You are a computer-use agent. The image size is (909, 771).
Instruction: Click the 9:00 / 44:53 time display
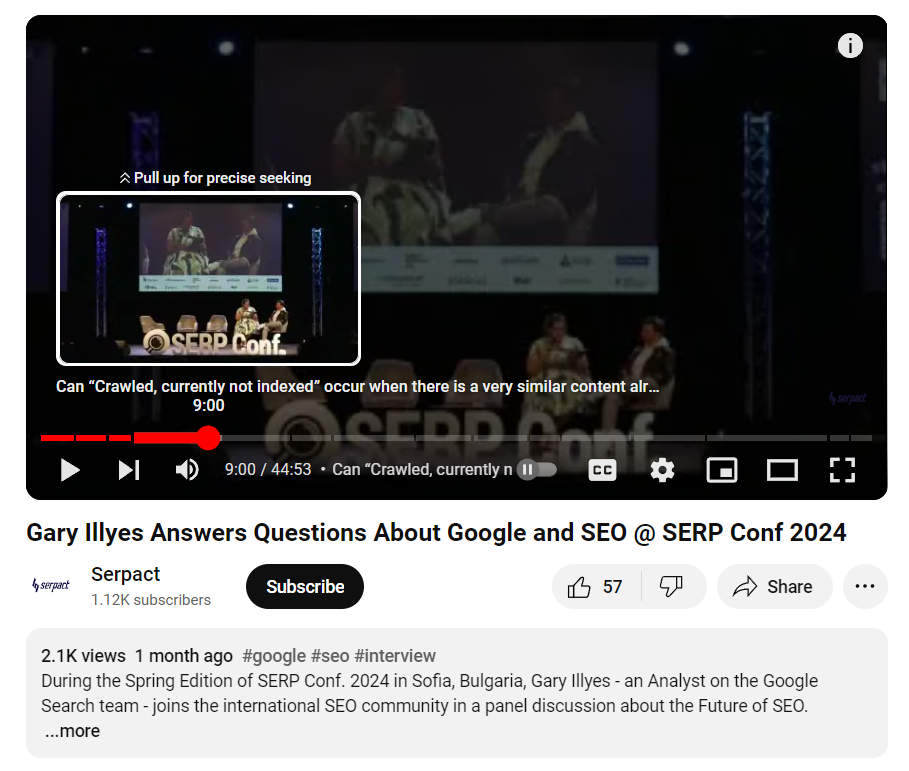click(x=268, y=470)
